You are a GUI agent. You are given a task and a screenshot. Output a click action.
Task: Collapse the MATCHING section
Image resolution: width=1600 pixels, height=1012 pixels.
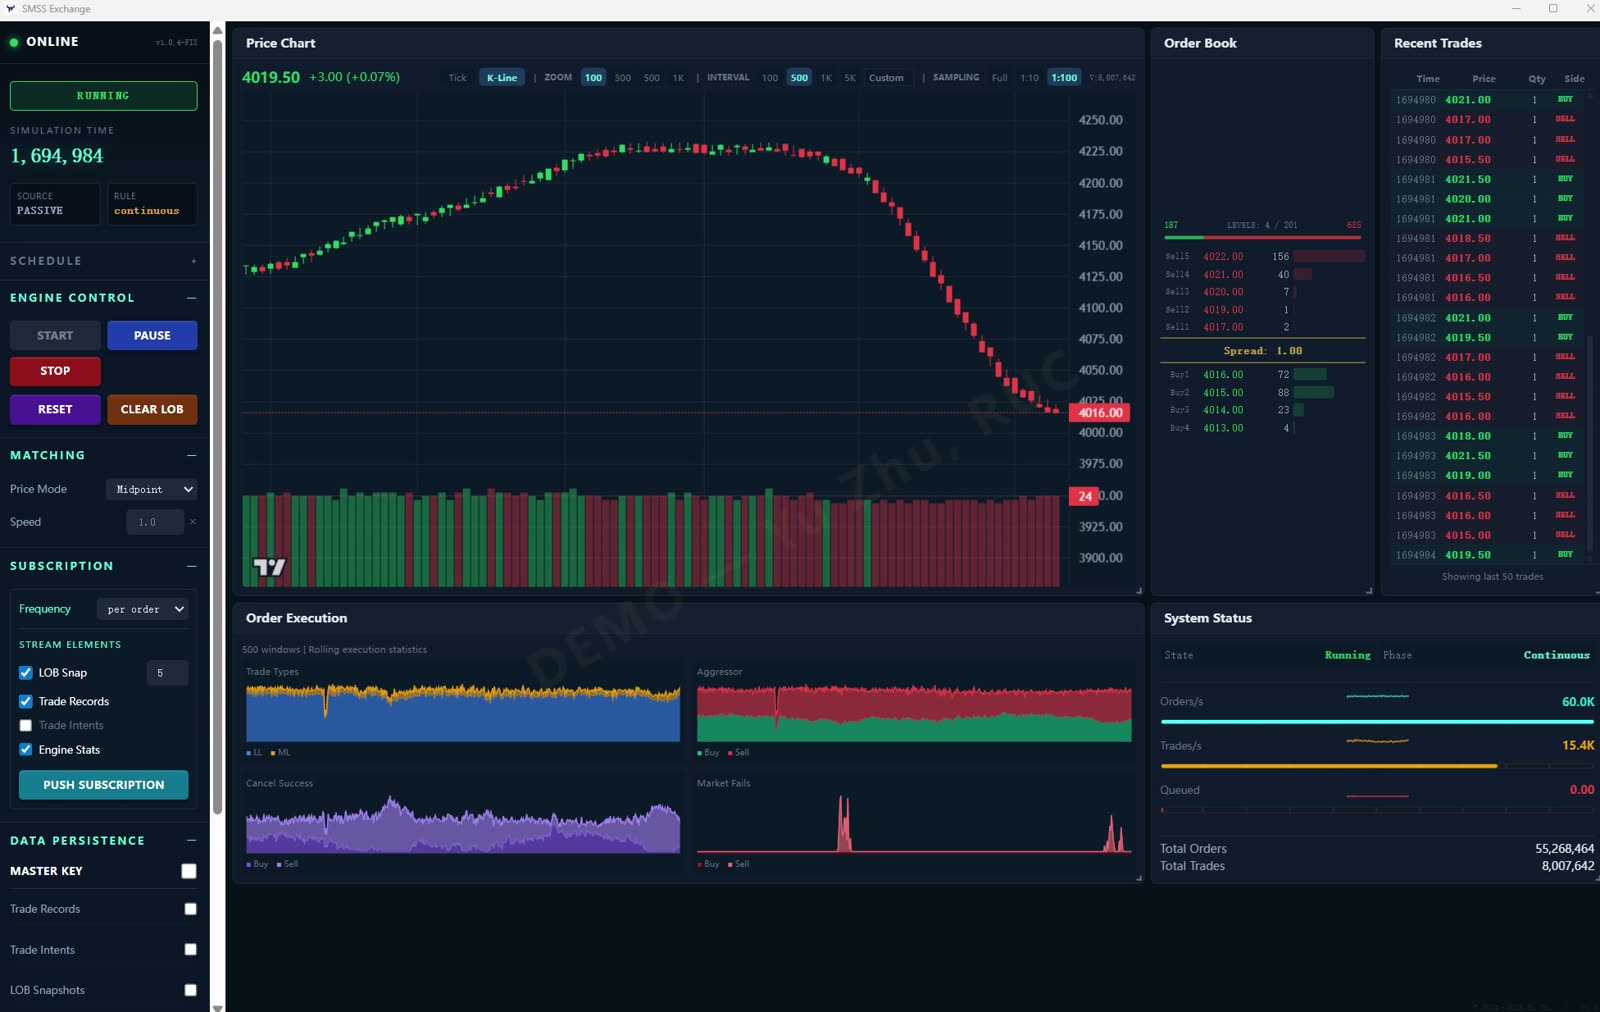(x=191, y=455)
